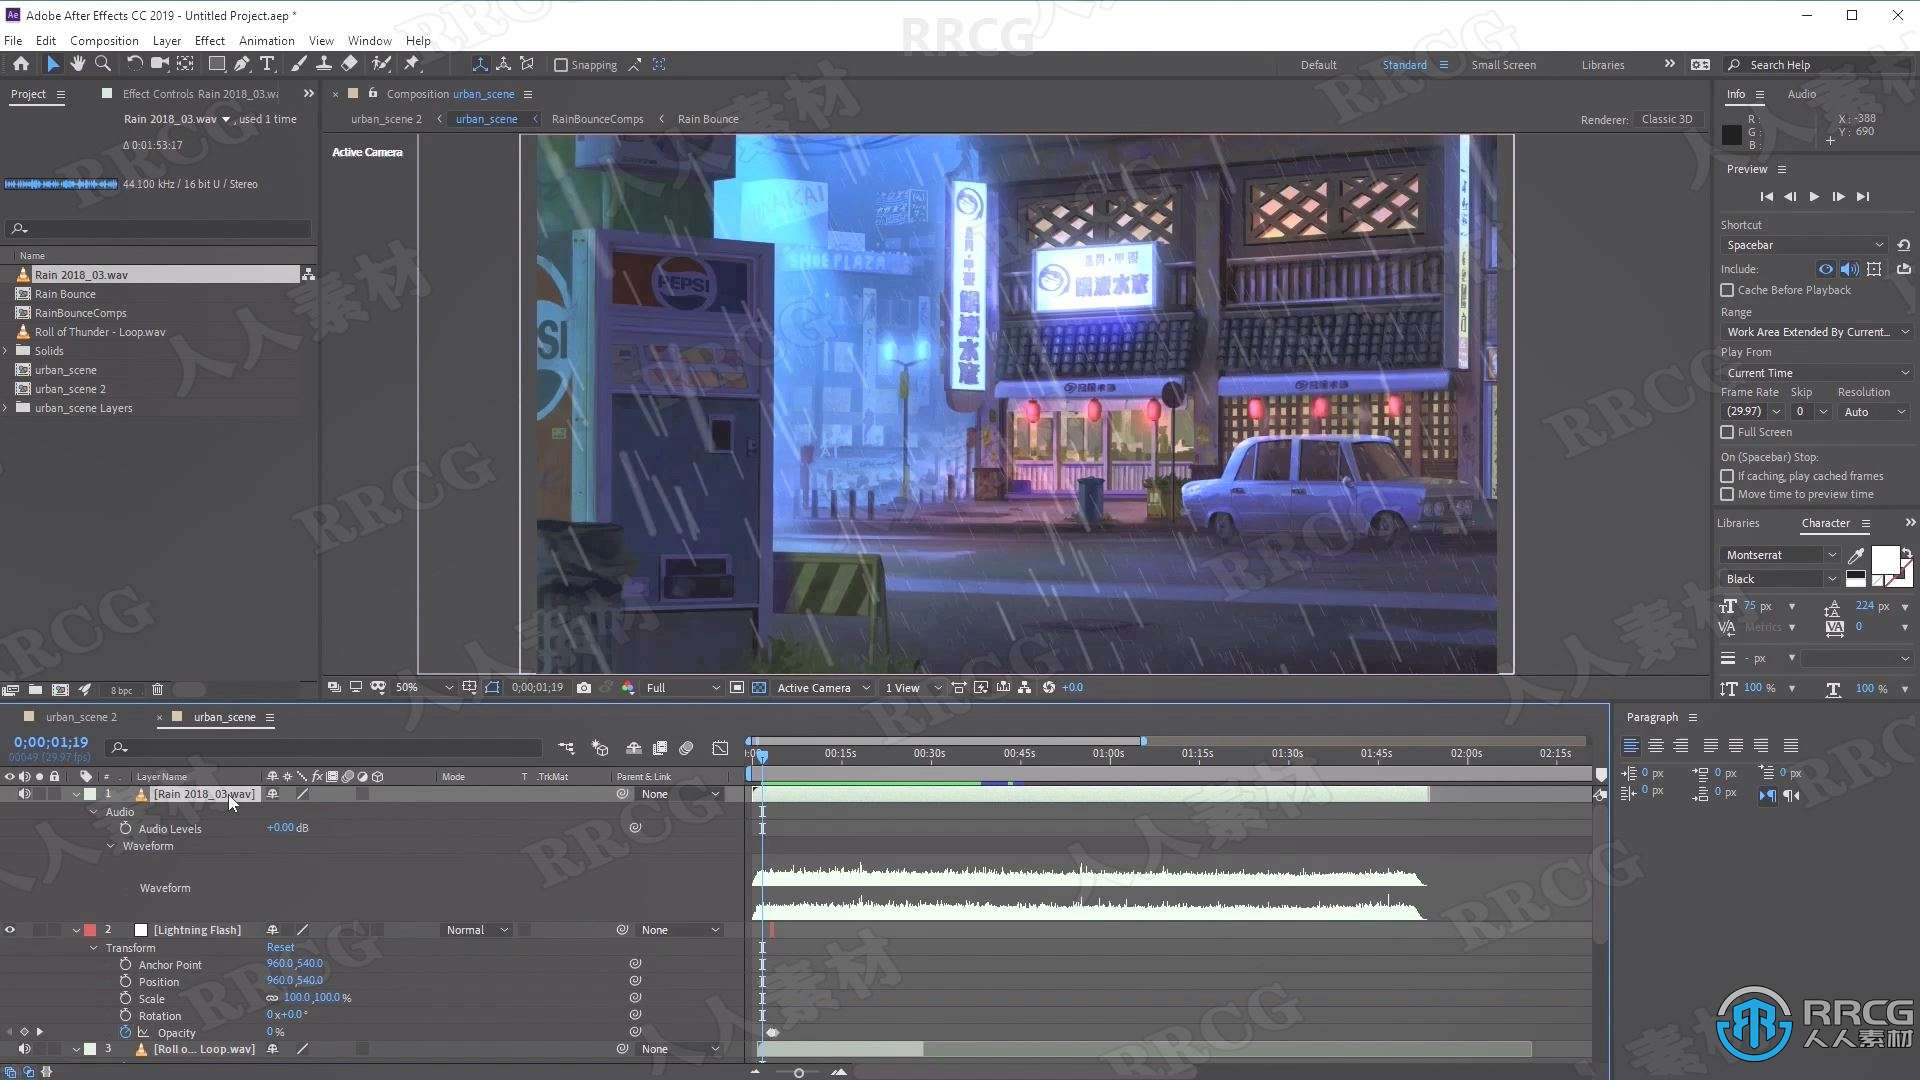
Task: Enable Cache Before Playback
Action: point(1727,290)
